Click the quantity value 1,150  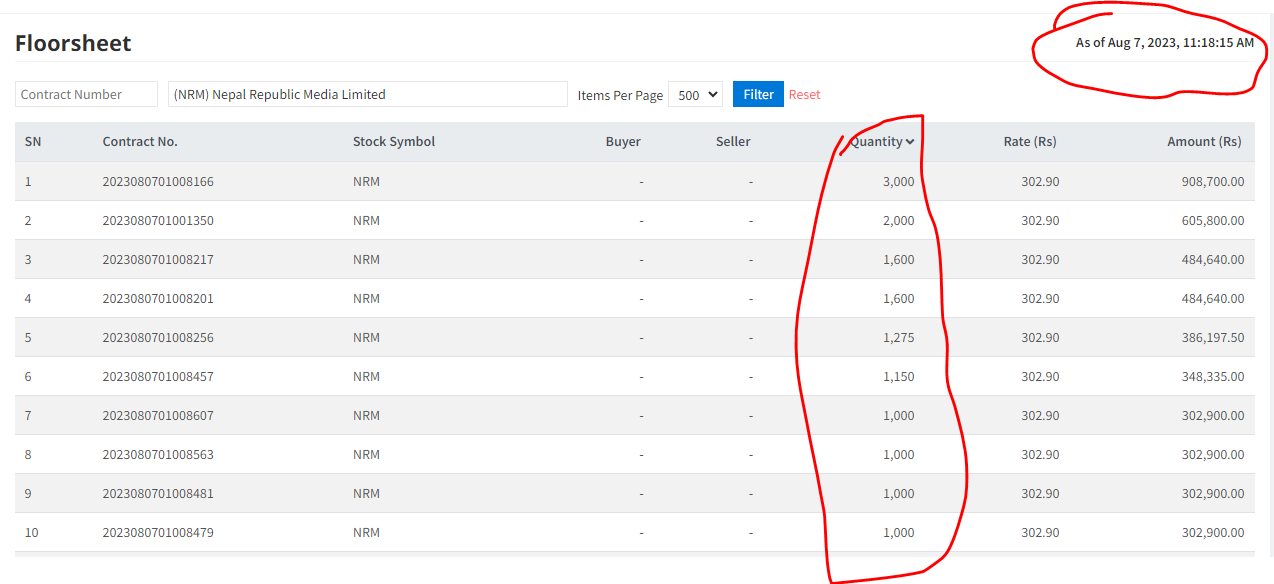coord(898,376)
